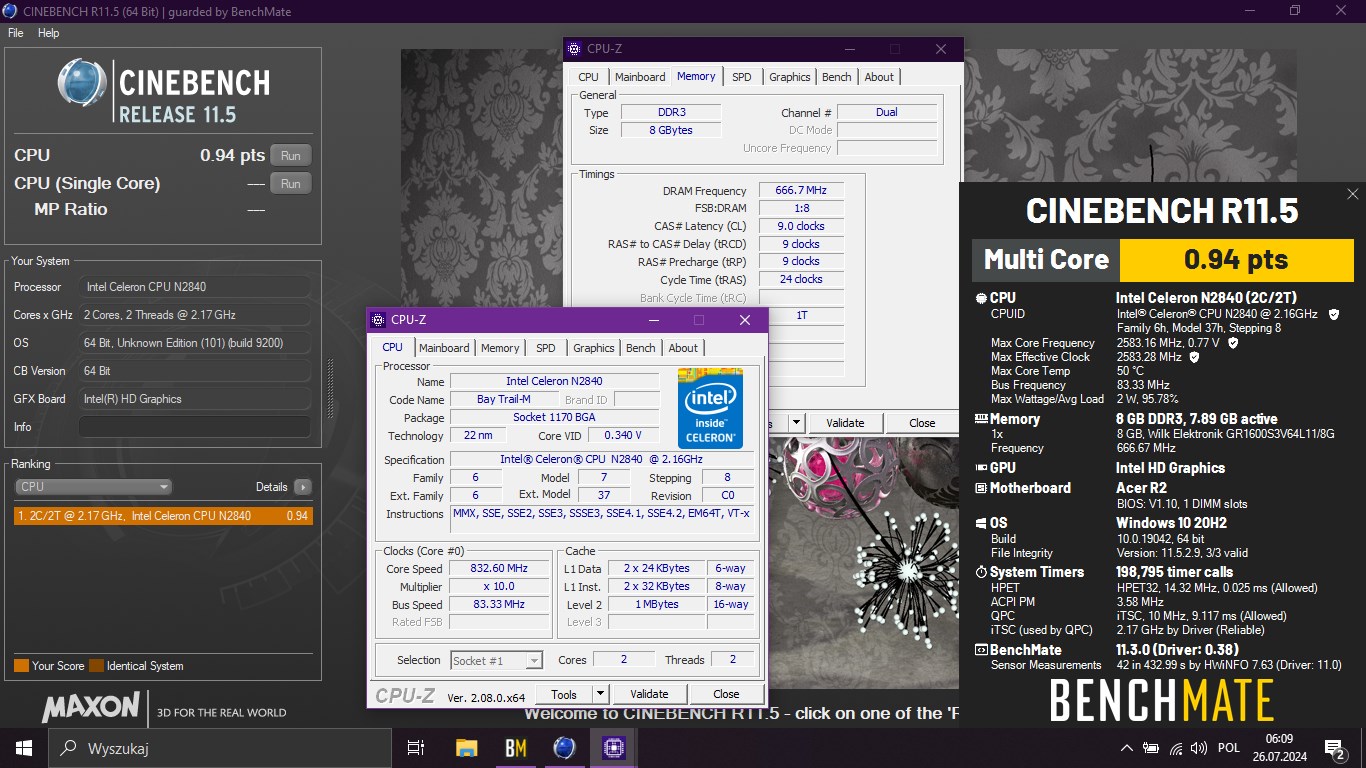Click the OS Windows icon in BenchMate panel
This screenshot has height=768, width=1366.
point(981,523)
